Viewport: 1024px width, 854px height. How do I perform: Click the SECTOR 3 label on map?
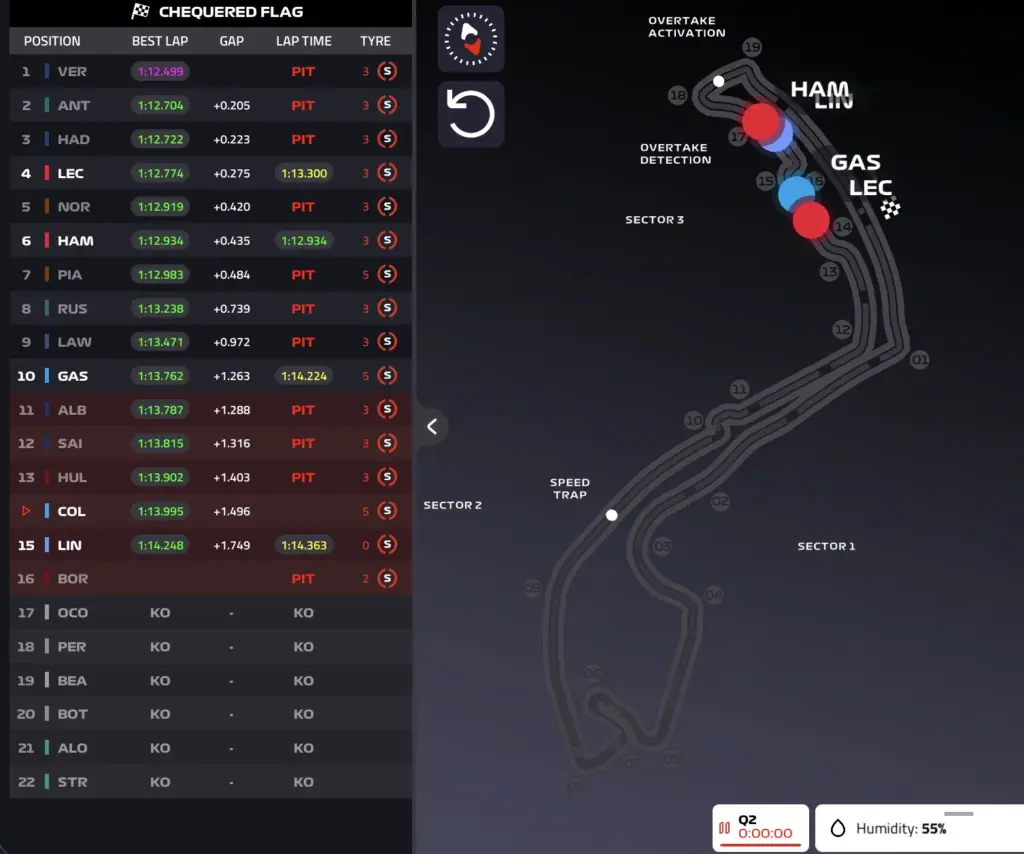(654, 219)
